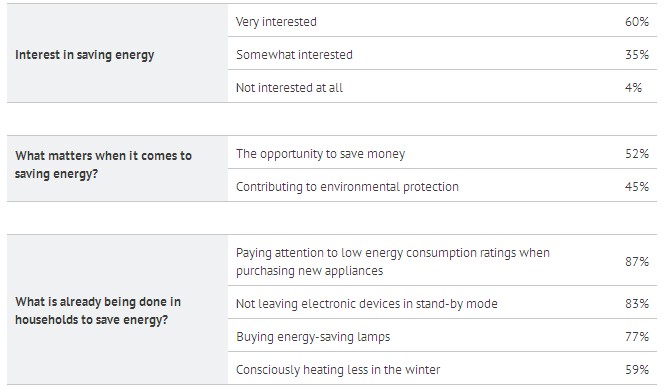Click the 60% value

(636, 22)
